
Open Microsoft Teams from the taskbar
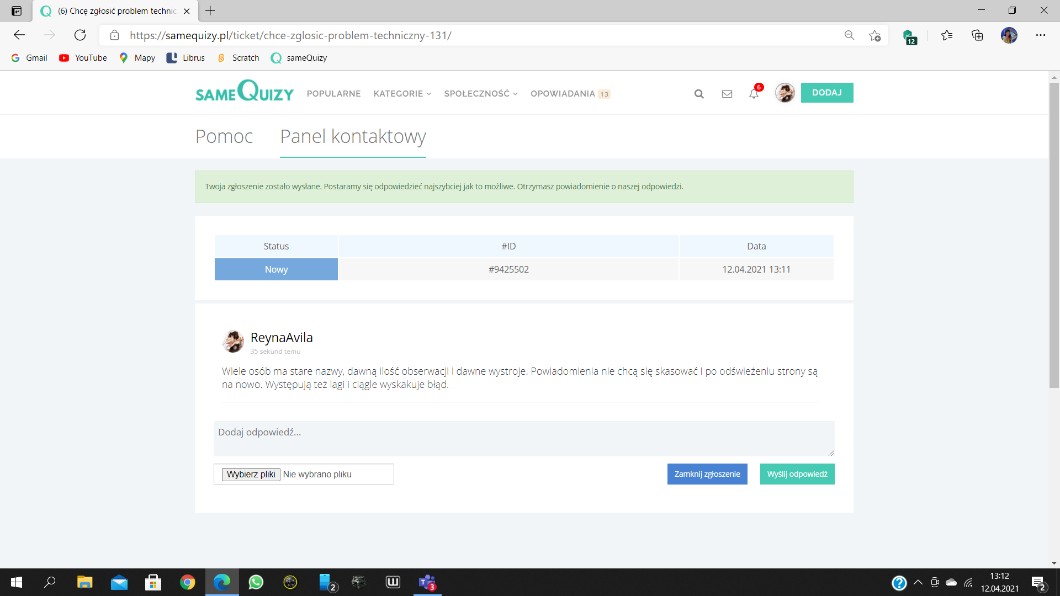click(x=427, y=582)
